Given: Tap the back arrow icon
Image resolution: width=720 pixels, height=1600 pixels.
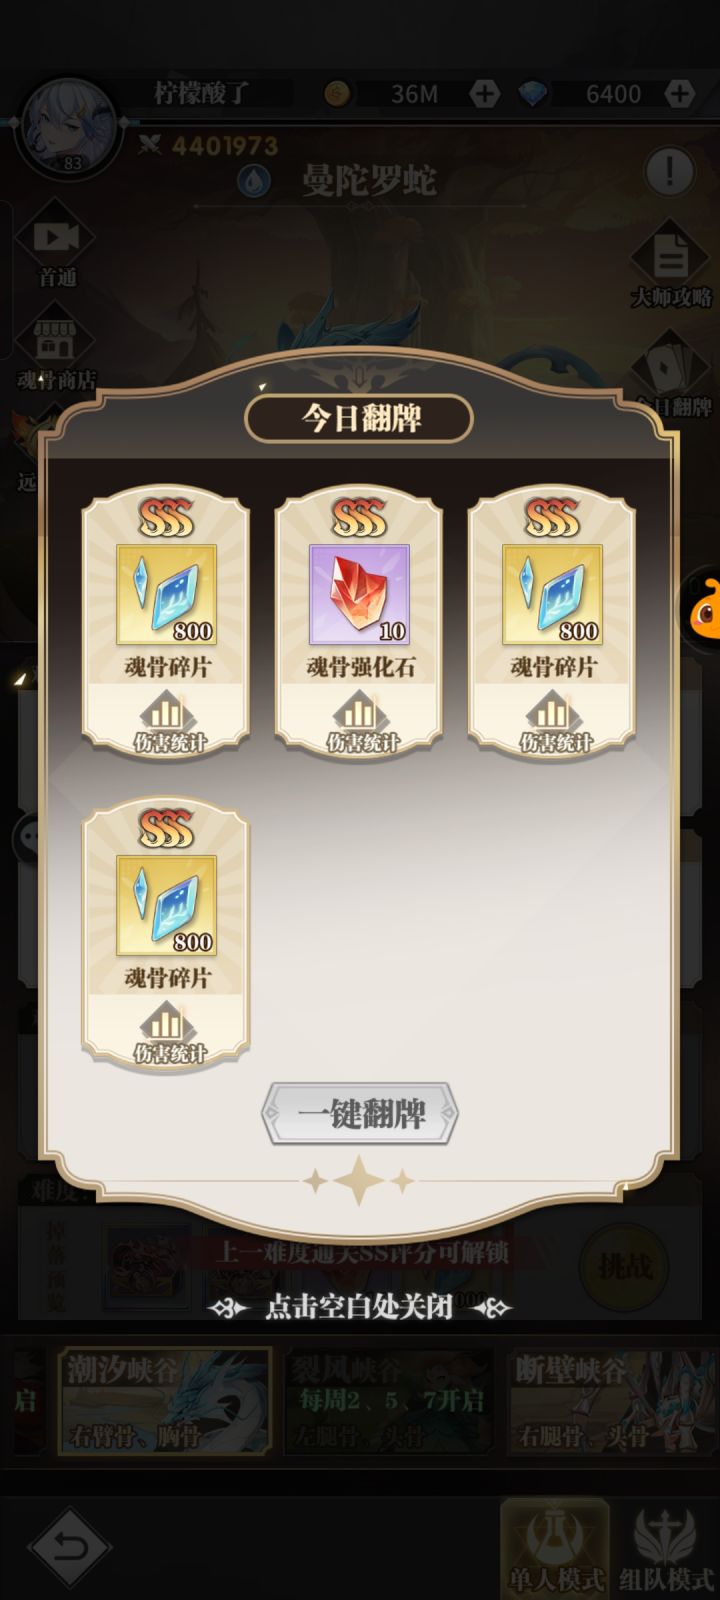Looking at the screenshot, I should coord(68,1547).
